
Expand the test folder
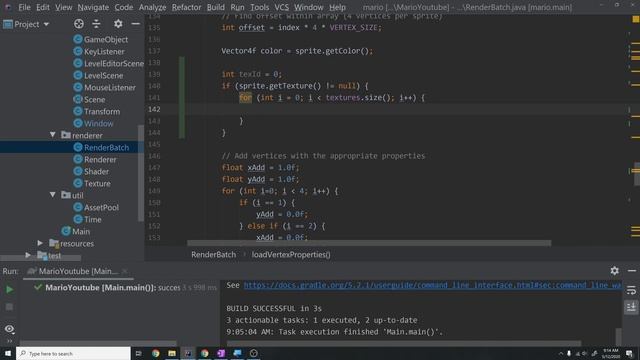pos(28,255)
